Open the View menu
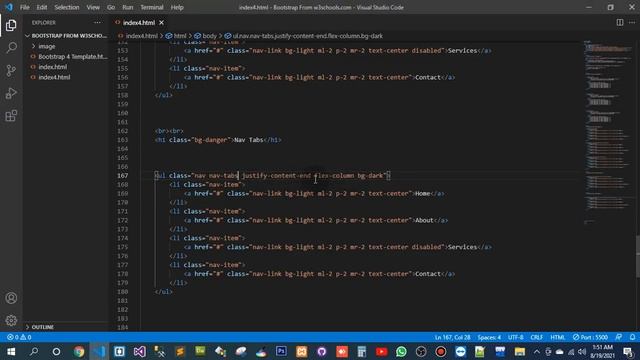The image size is (640, 360). [x=93, y=7]
